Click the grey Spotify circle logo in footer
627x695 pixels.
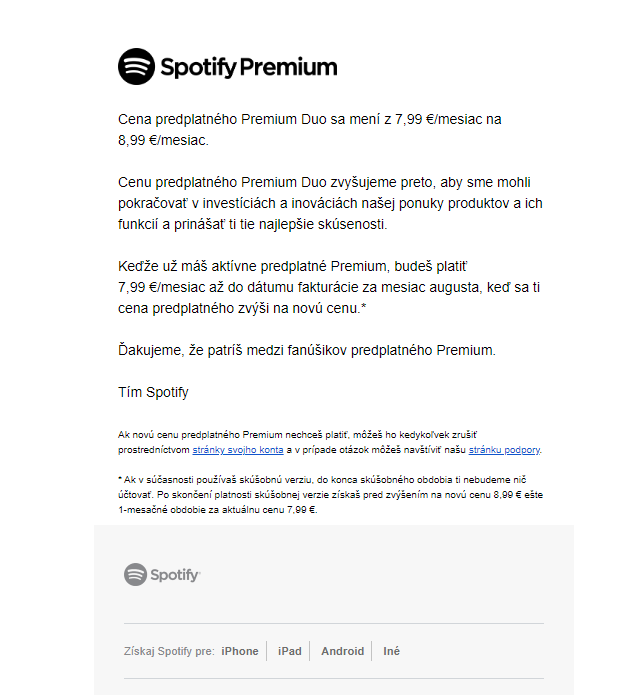coord(135,574)
